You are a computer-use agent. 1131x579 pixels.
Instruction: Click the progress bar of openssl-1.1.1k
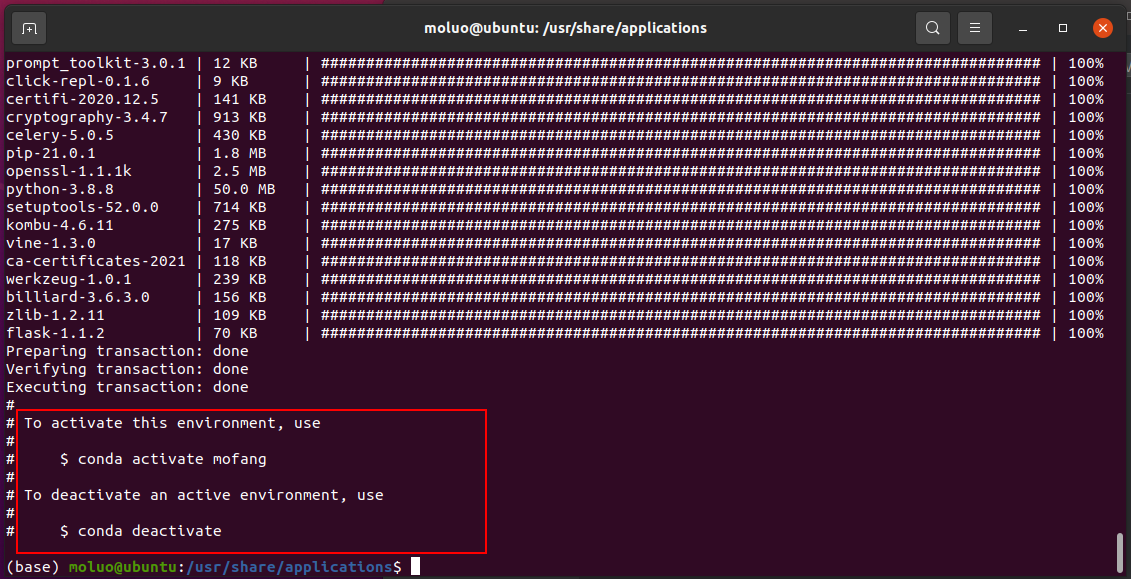pyautogui.click(x=680, y=172)
